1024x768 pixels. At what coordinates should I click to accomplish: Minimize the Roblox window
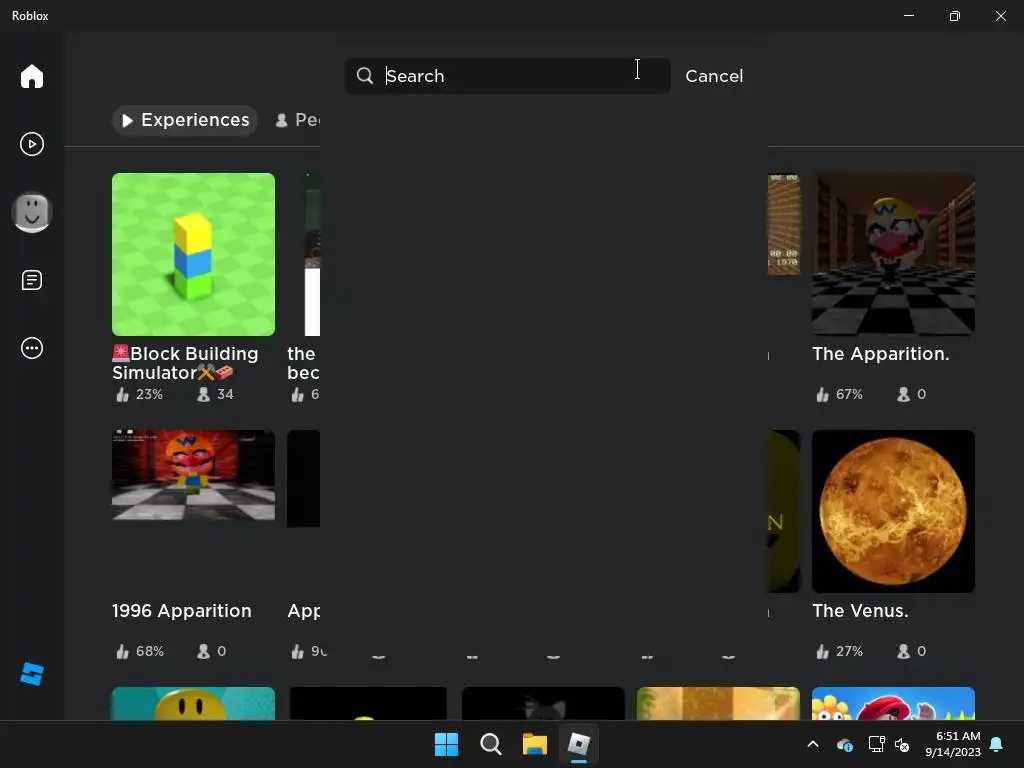click(x=909, y=16)
